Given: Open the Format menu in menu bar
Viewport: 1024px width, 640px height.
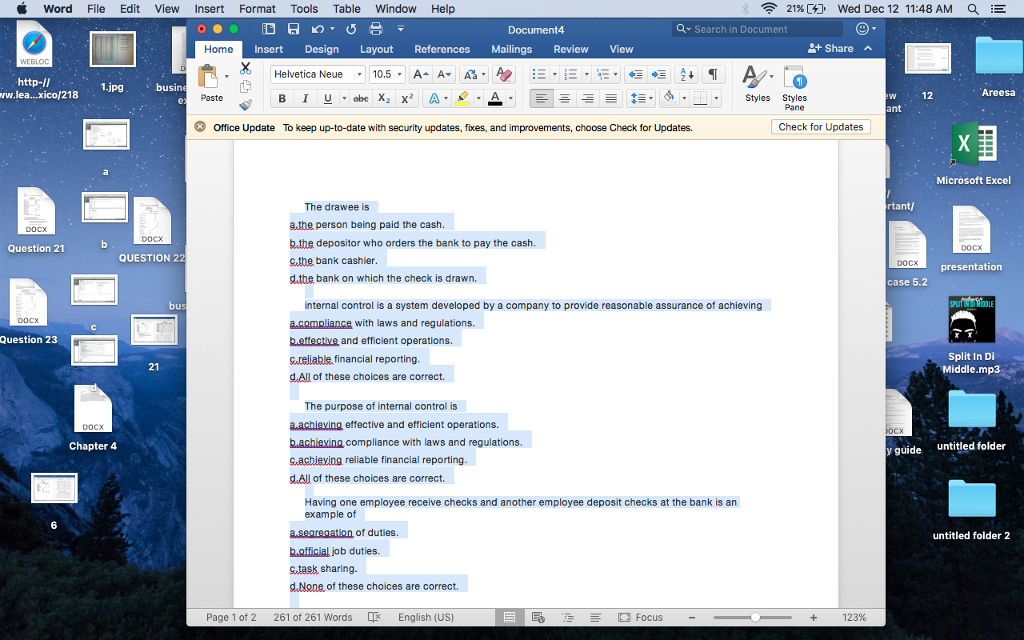Looking at the screenshot, I should coord(256,8).
